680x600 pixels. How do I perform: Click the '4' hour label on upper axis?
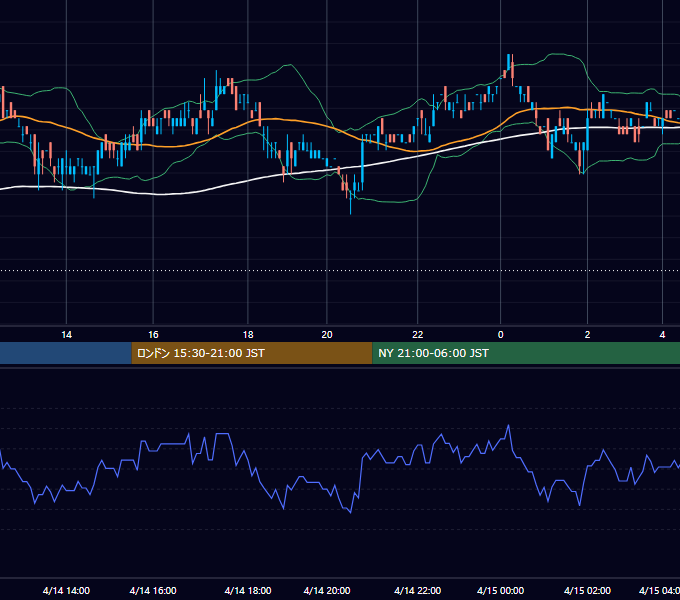click(x=662, y=335)
